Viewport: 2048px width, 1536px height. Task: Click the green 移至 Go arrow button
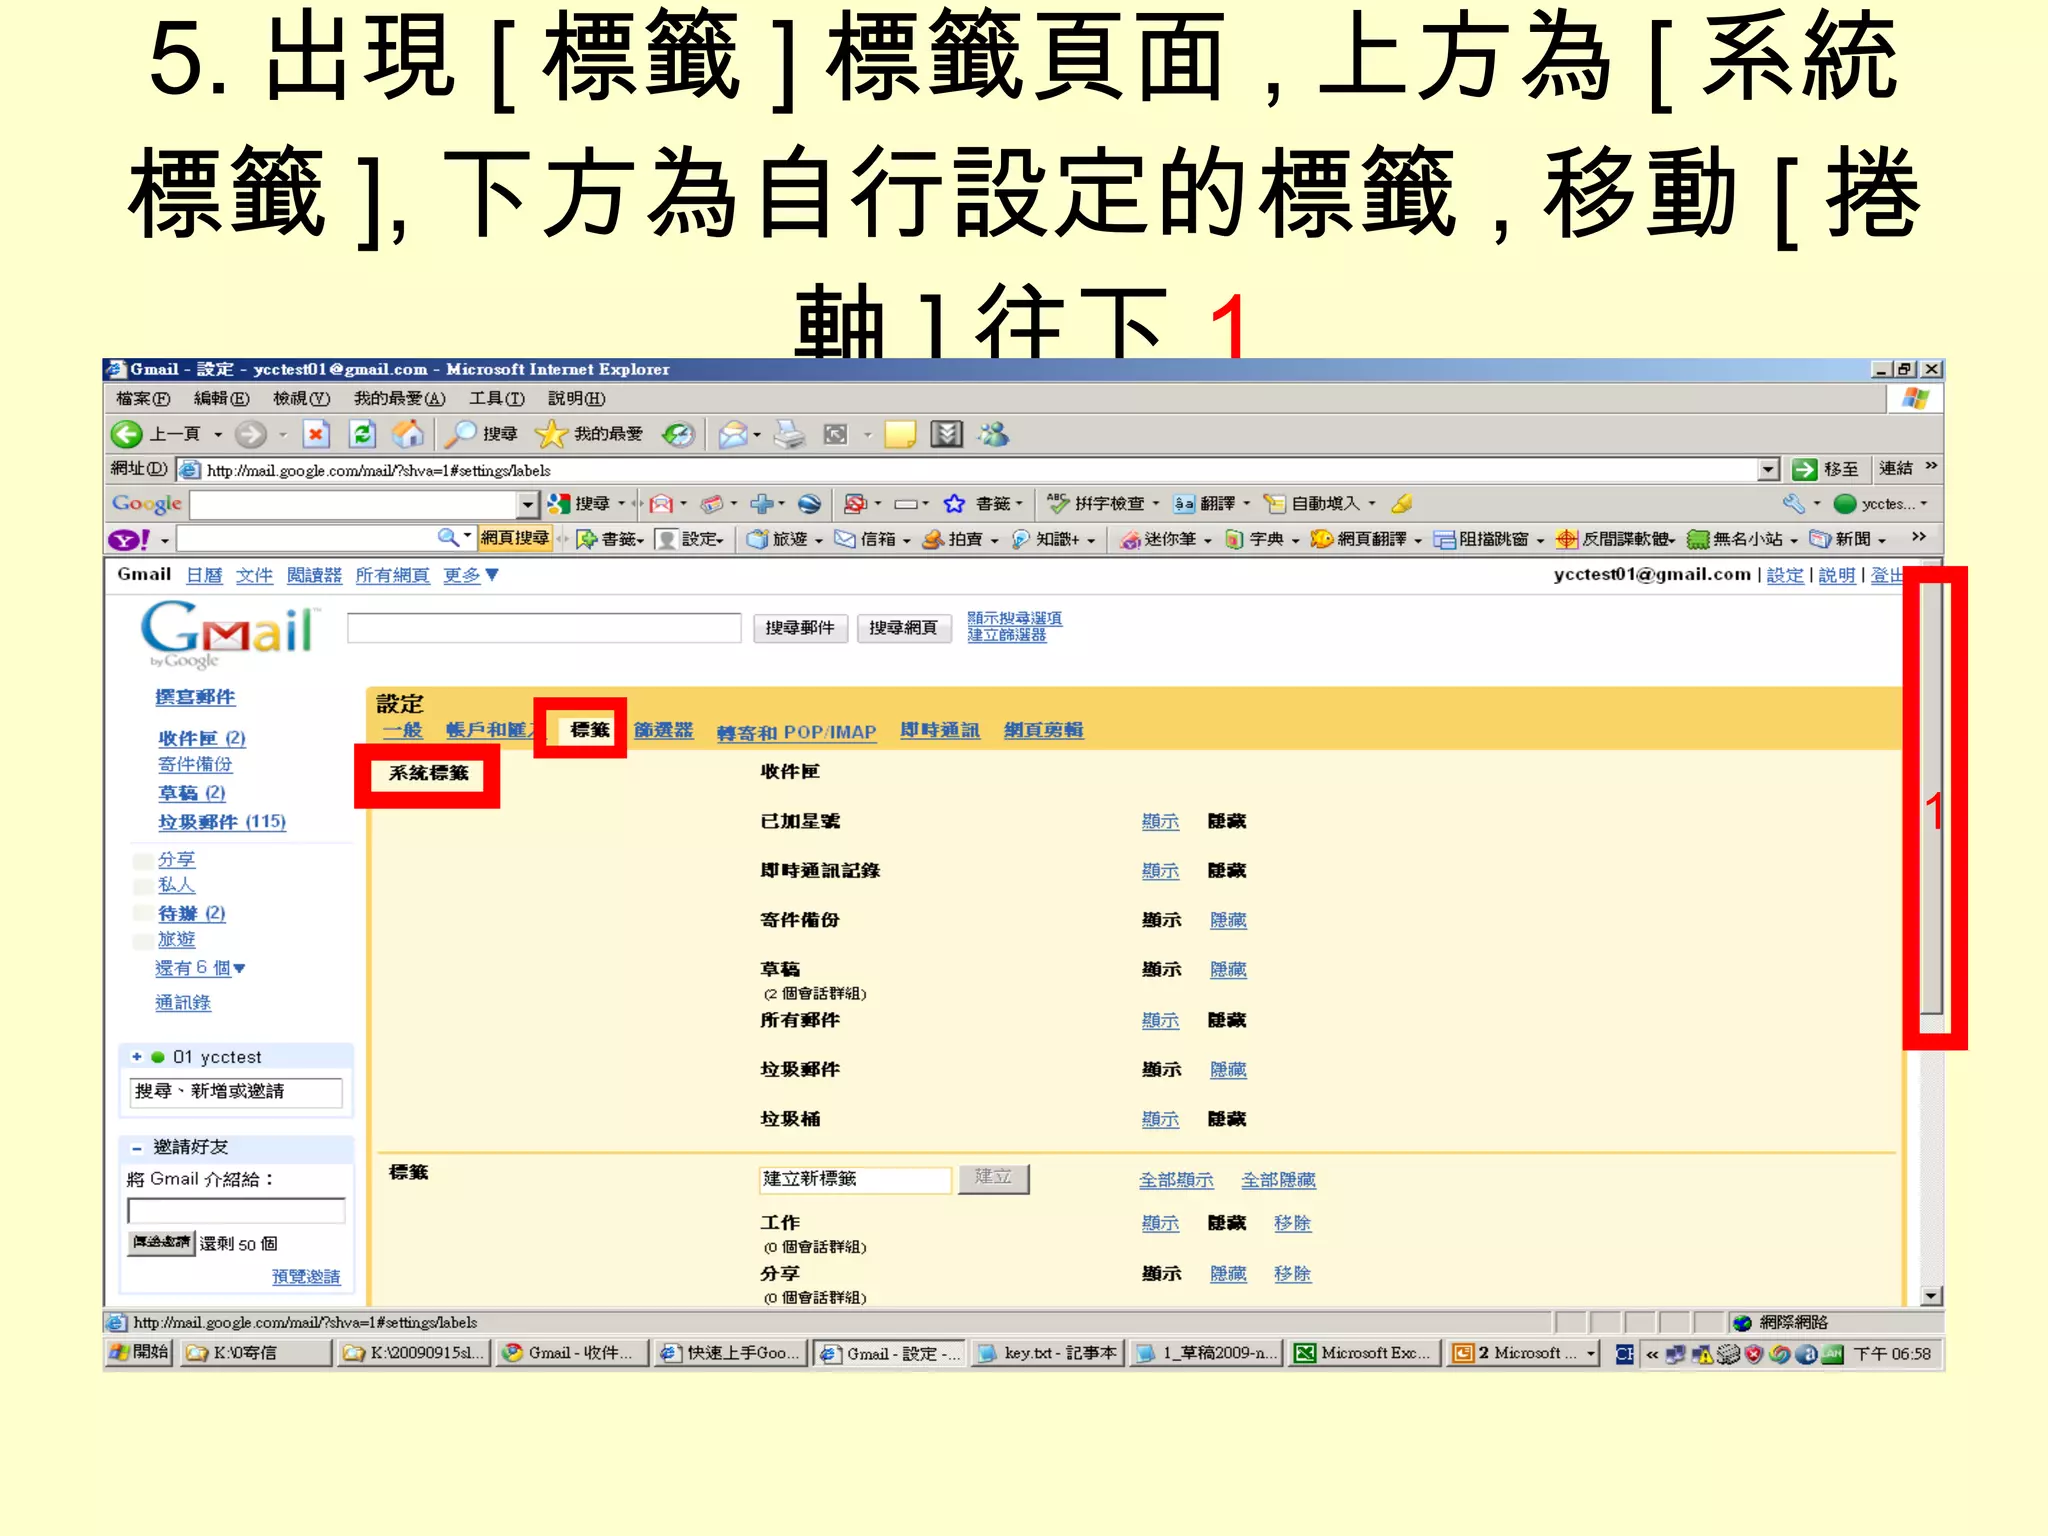coord(1805,469)
